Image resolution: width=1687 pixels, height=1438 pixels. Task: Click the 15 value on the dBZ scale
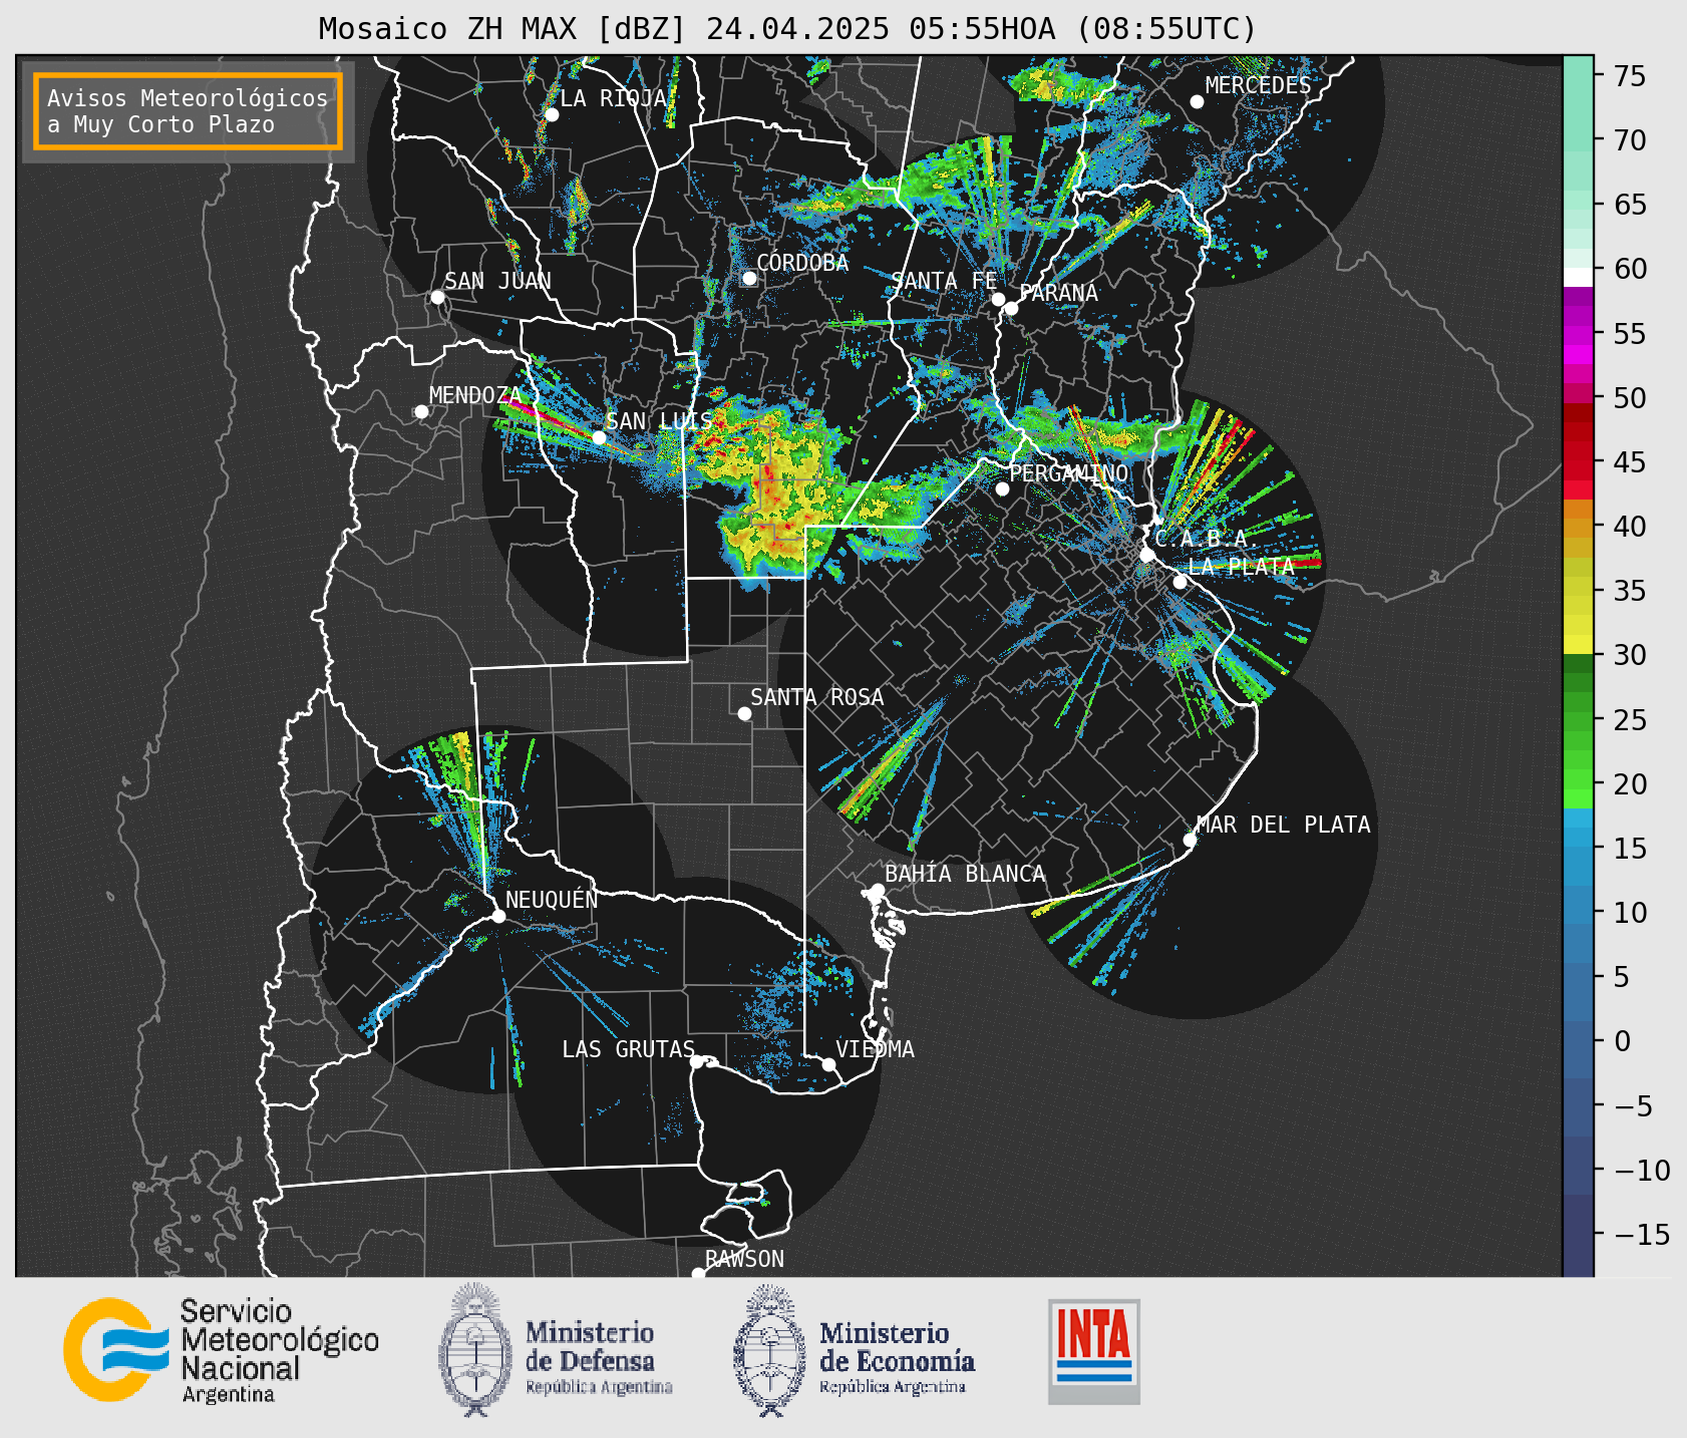[x=1632, y=848]
